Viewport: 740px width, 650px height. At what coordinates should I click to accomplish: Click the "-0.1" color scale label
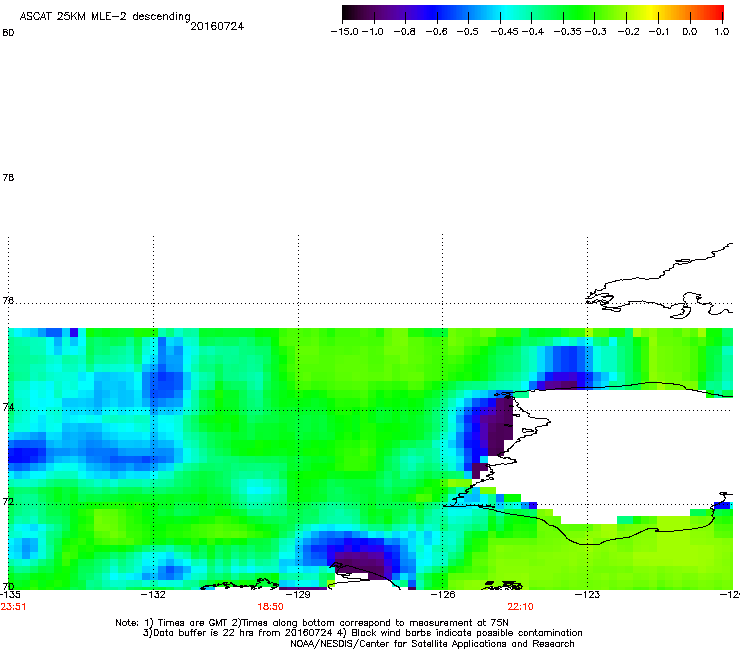tap(659, 32)
